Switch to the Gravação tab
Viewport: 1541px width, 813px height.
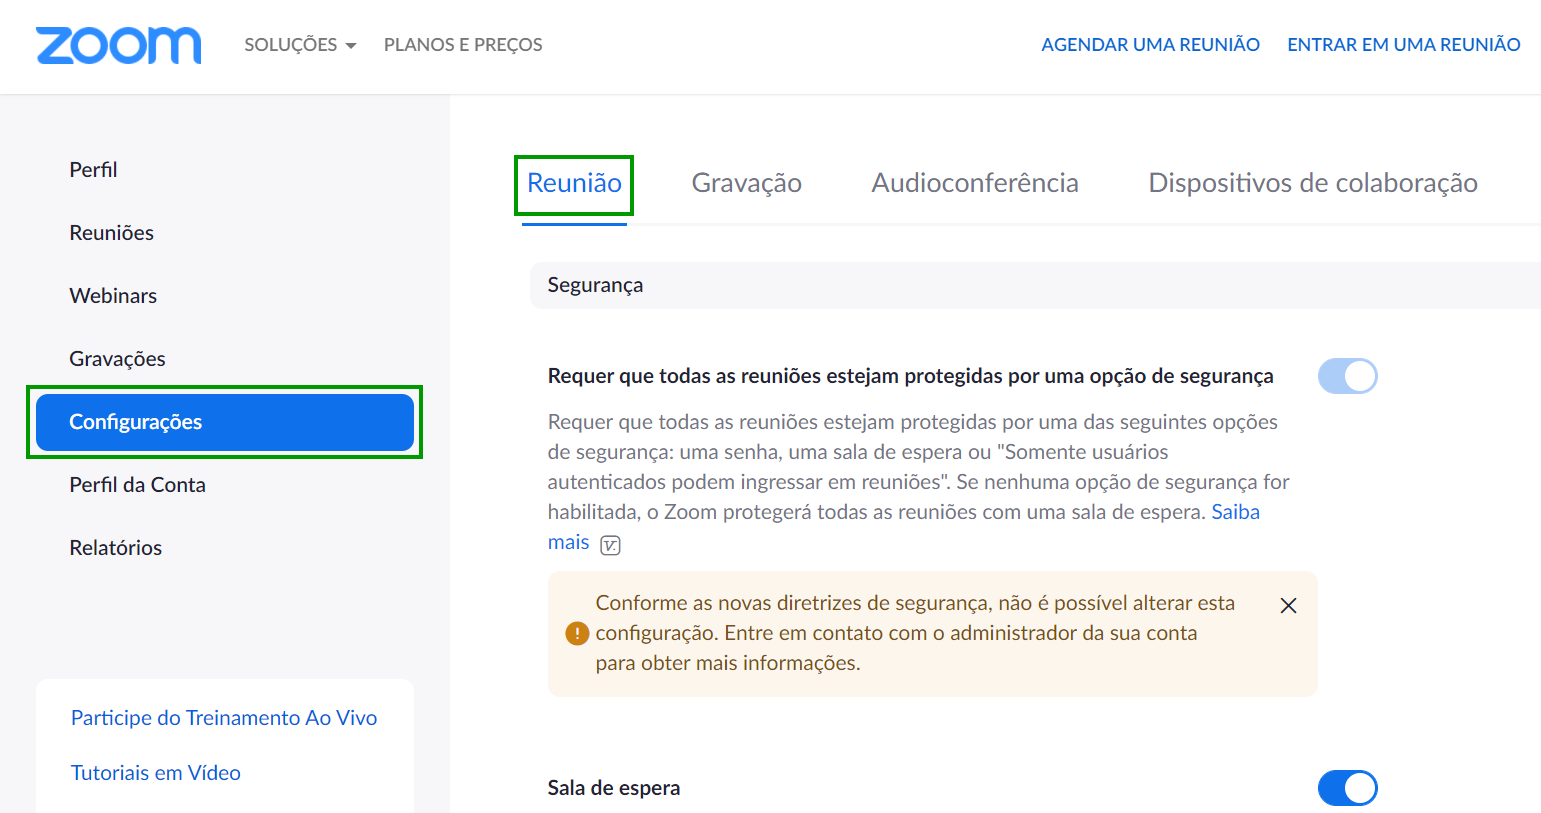(746, 183)
